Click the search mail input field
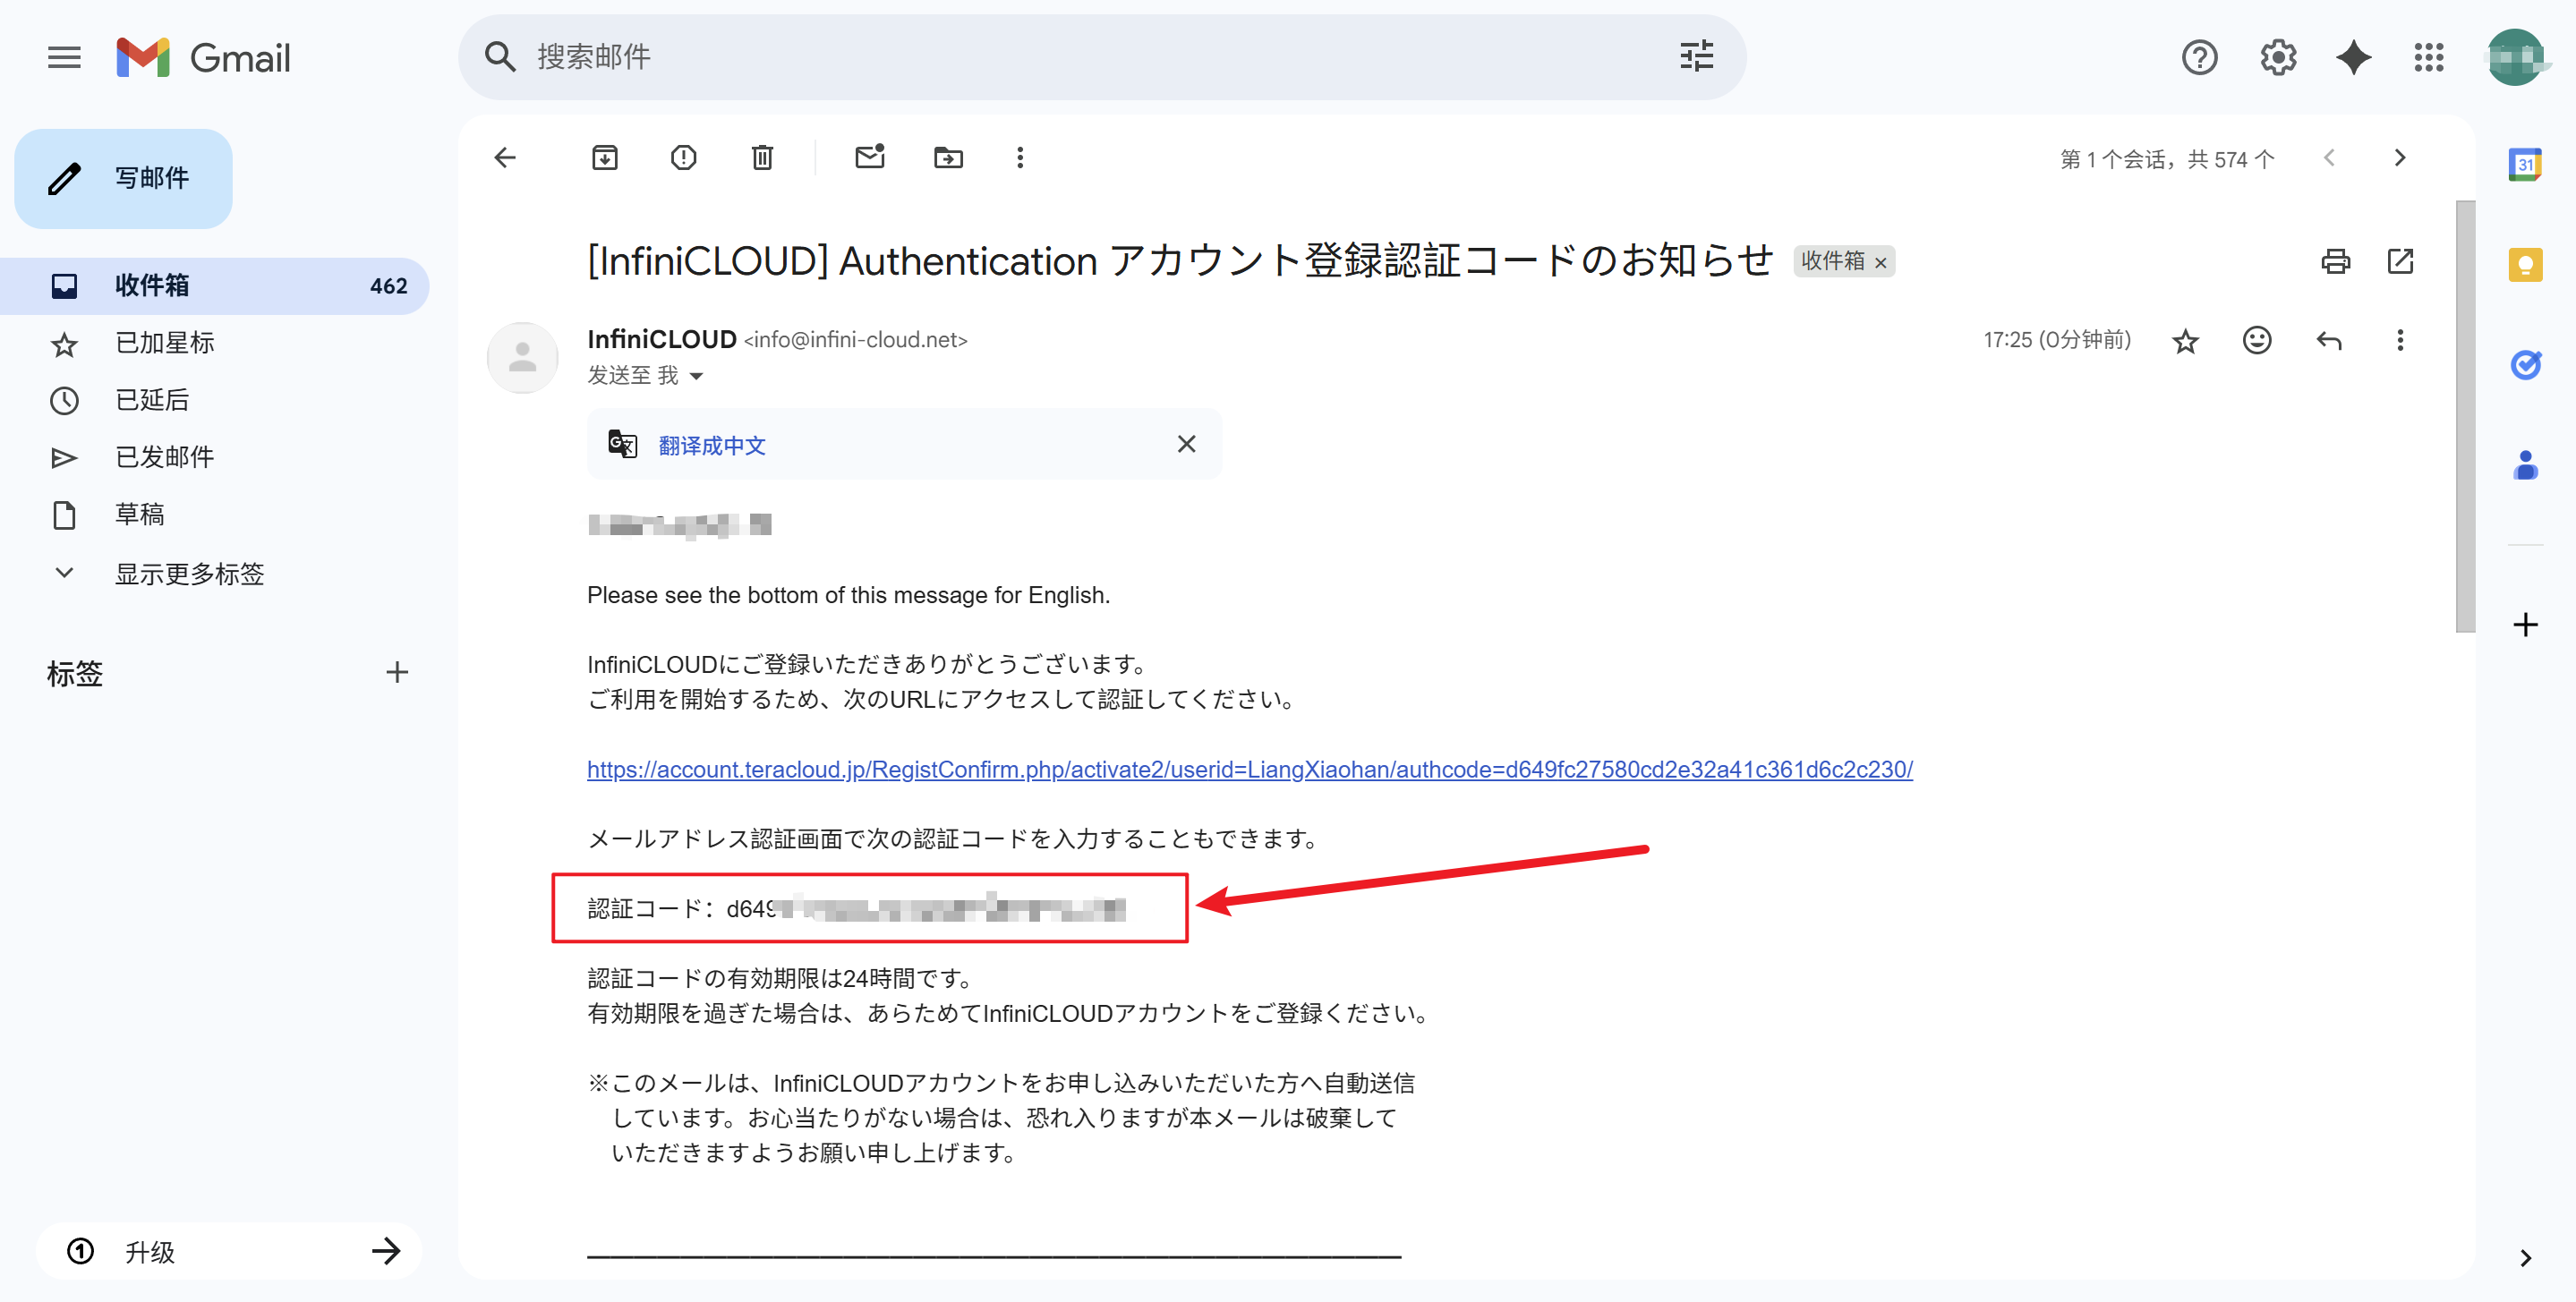 [x=1090, y=57]
